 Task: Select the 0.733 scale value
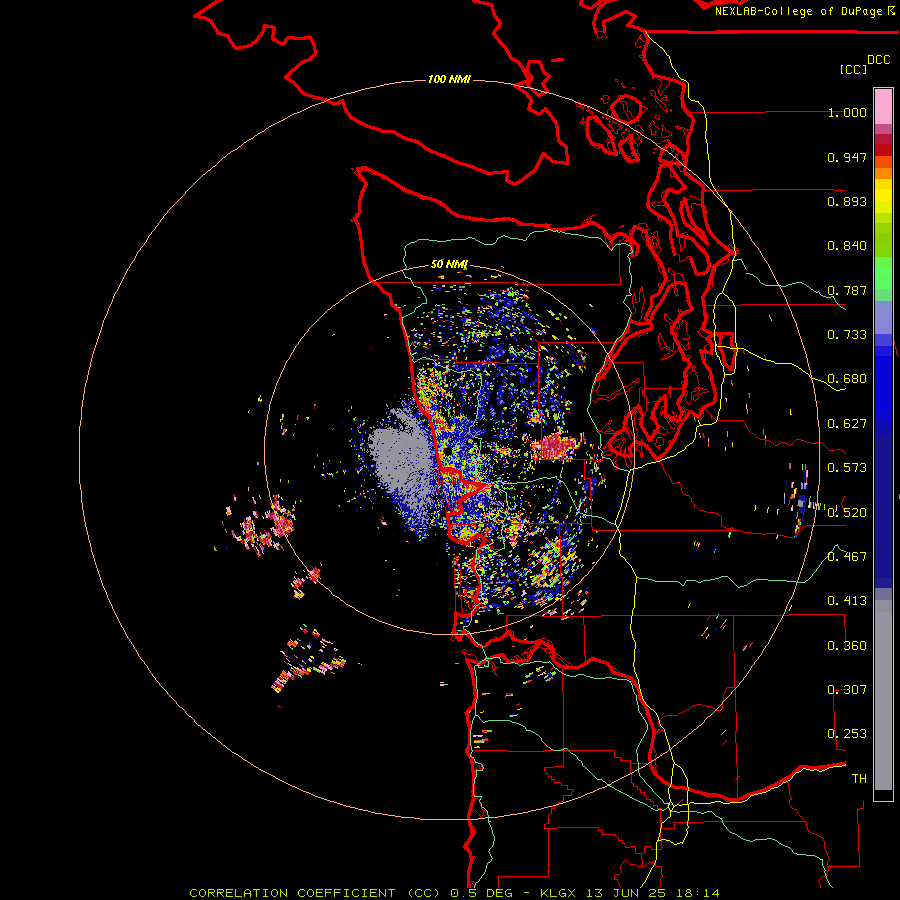(x=847, y=335)
